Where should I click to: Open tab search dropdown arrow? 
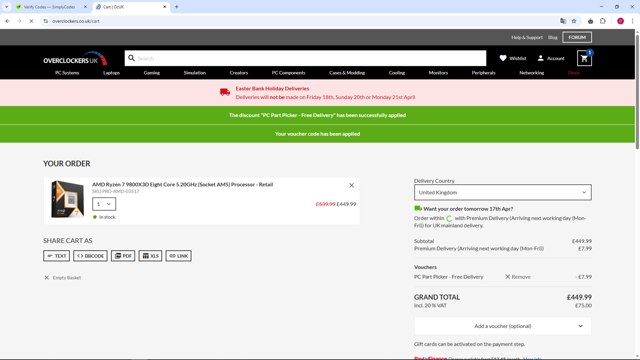point(7,7)
